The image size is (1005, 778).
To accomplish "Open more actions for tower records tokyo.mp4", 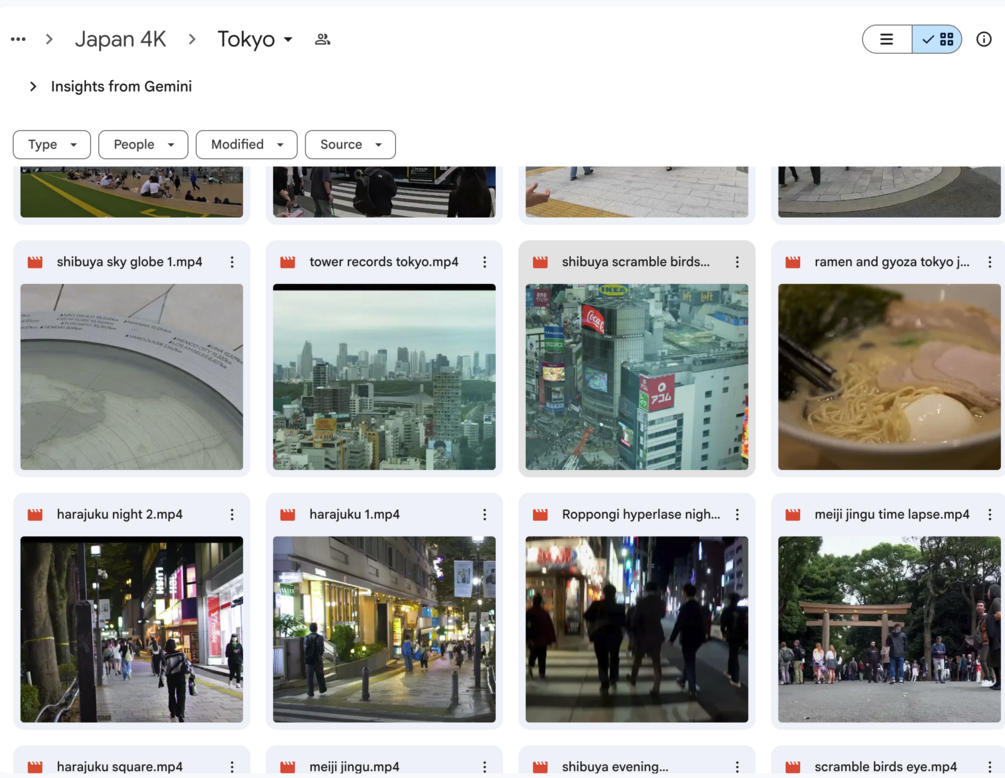I will [x=485, y=262].
